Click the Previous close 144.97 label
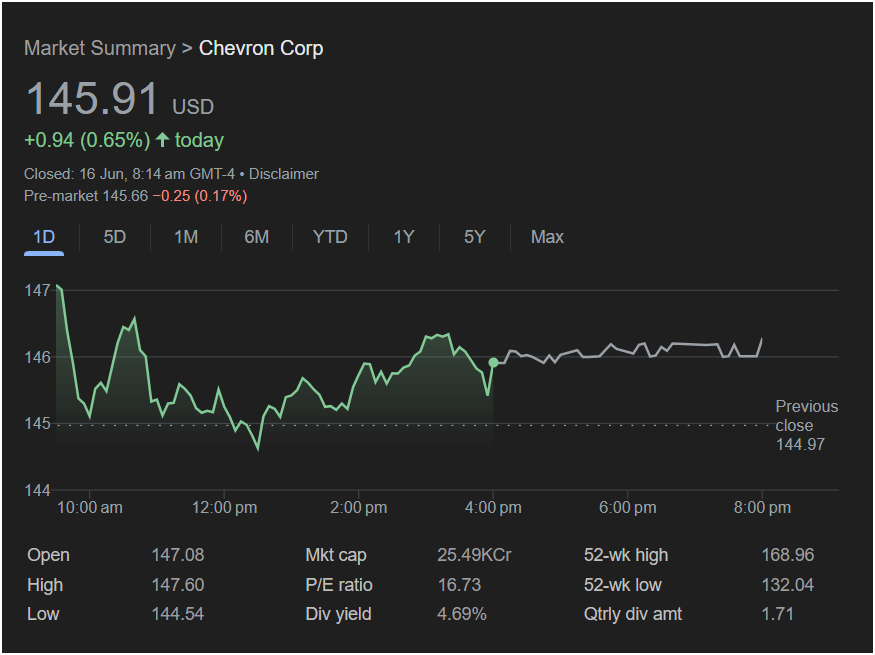 pyautogui.click(x=806, y=425)
